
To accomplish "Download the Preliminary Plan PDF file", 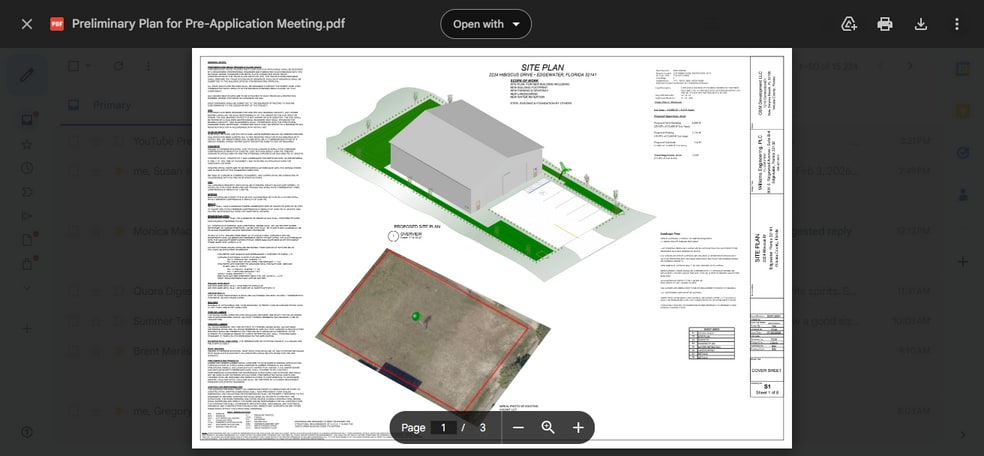I will pos(921,24).
